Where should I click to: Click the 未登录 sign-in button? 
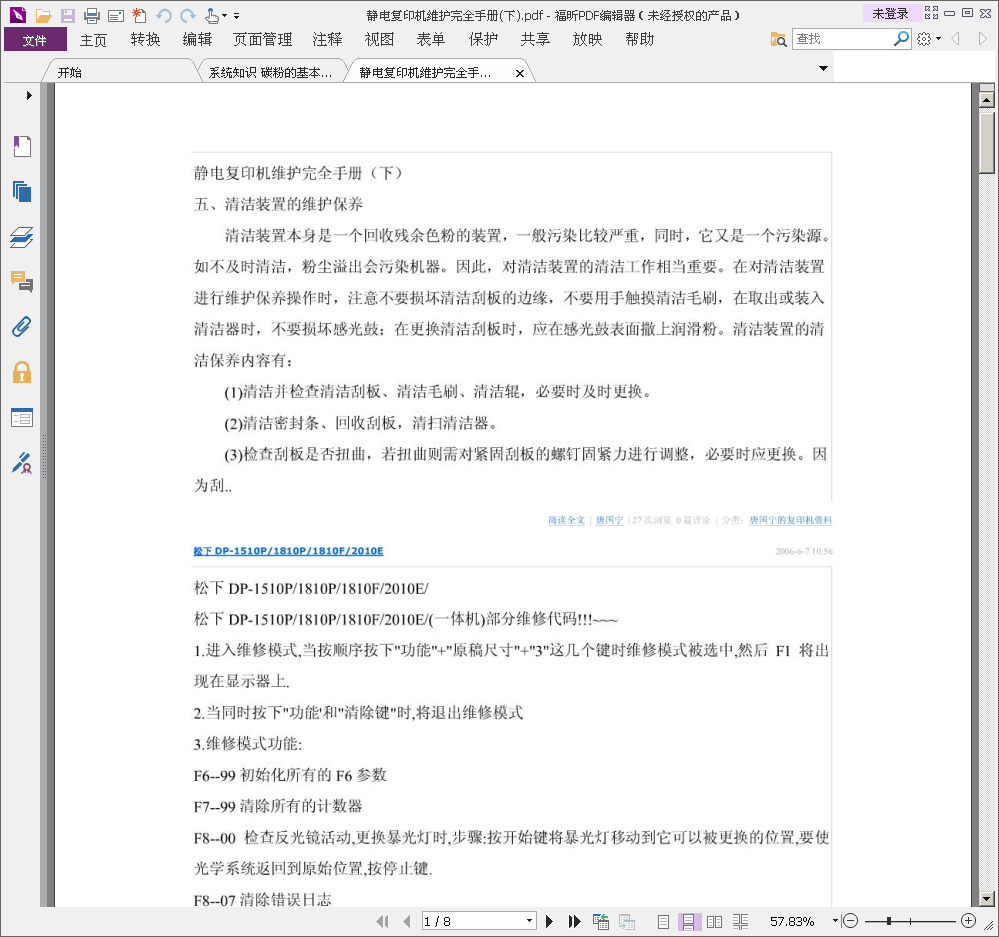pos(890,13)
